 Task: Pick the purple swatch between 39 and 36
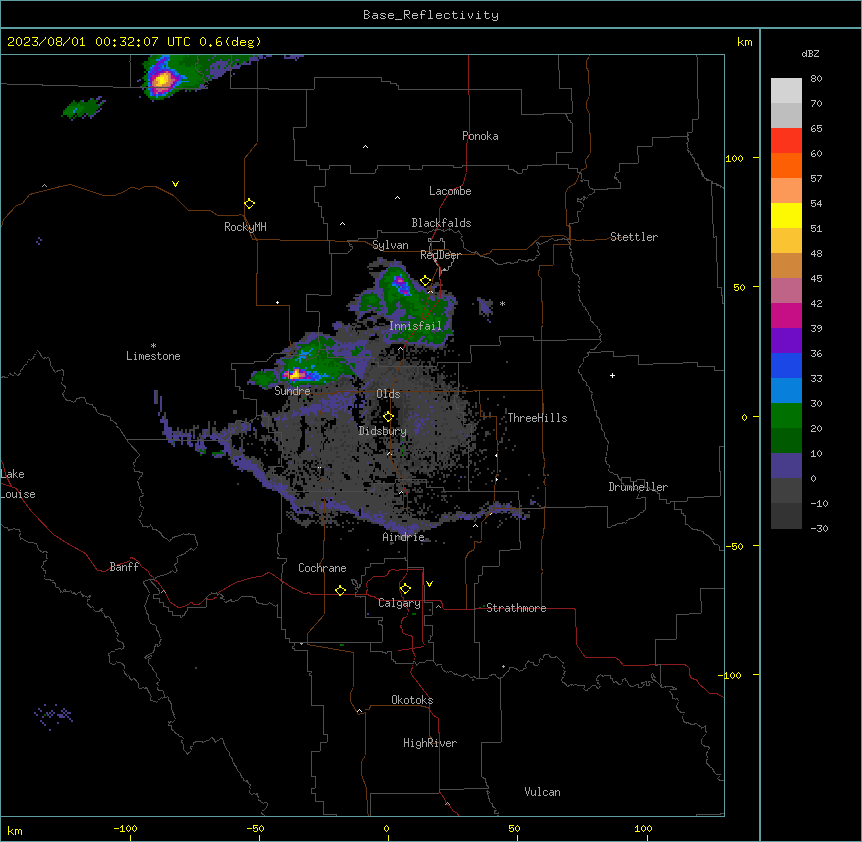786,341
